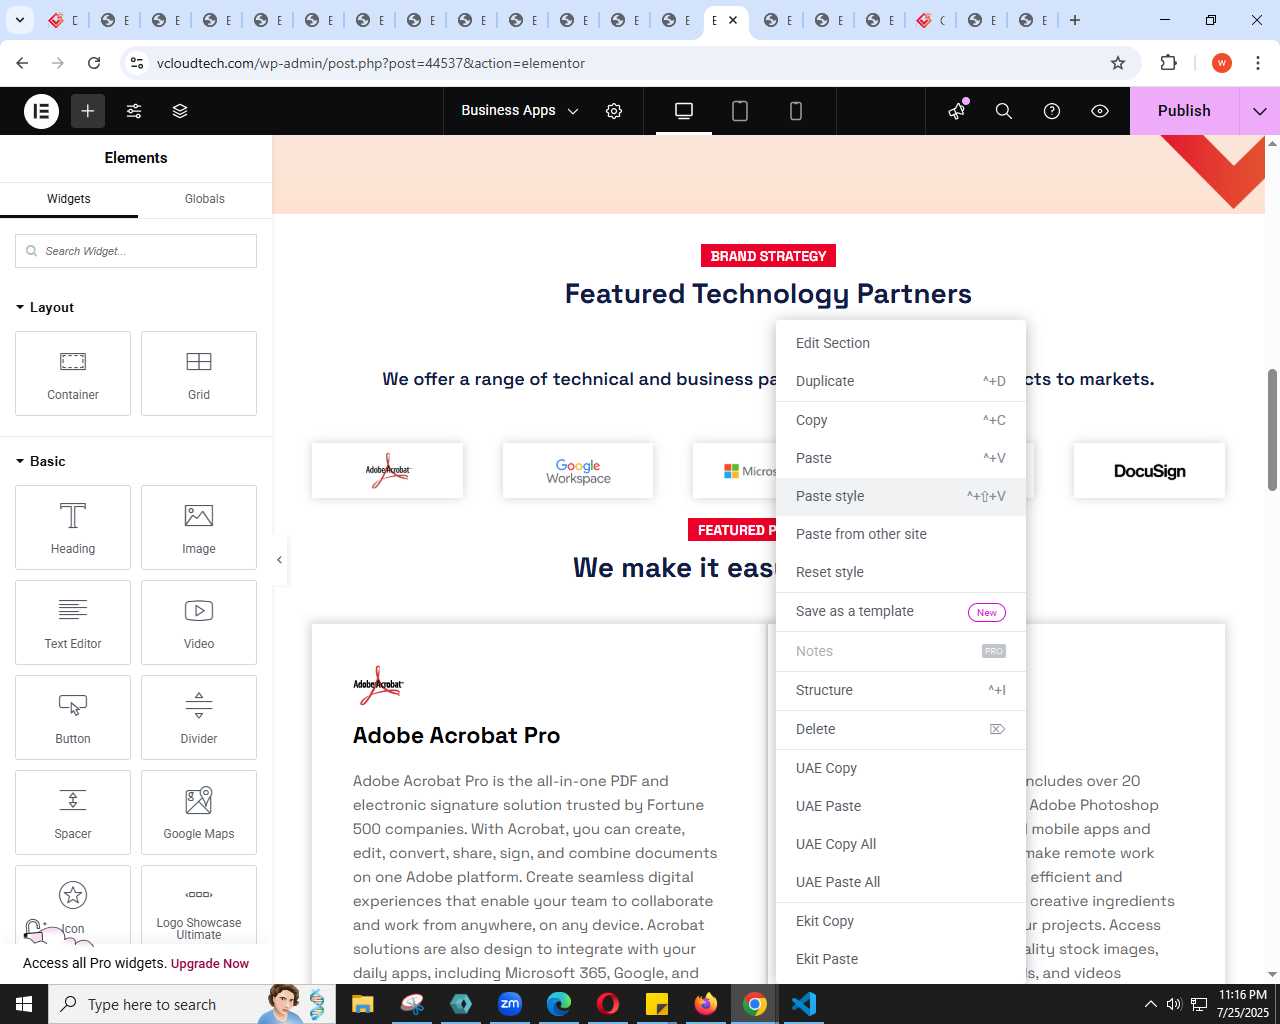This screenshot has height=1024, width=1280.
Task: Select the Grid widget
Action: (x=199, y=373)
